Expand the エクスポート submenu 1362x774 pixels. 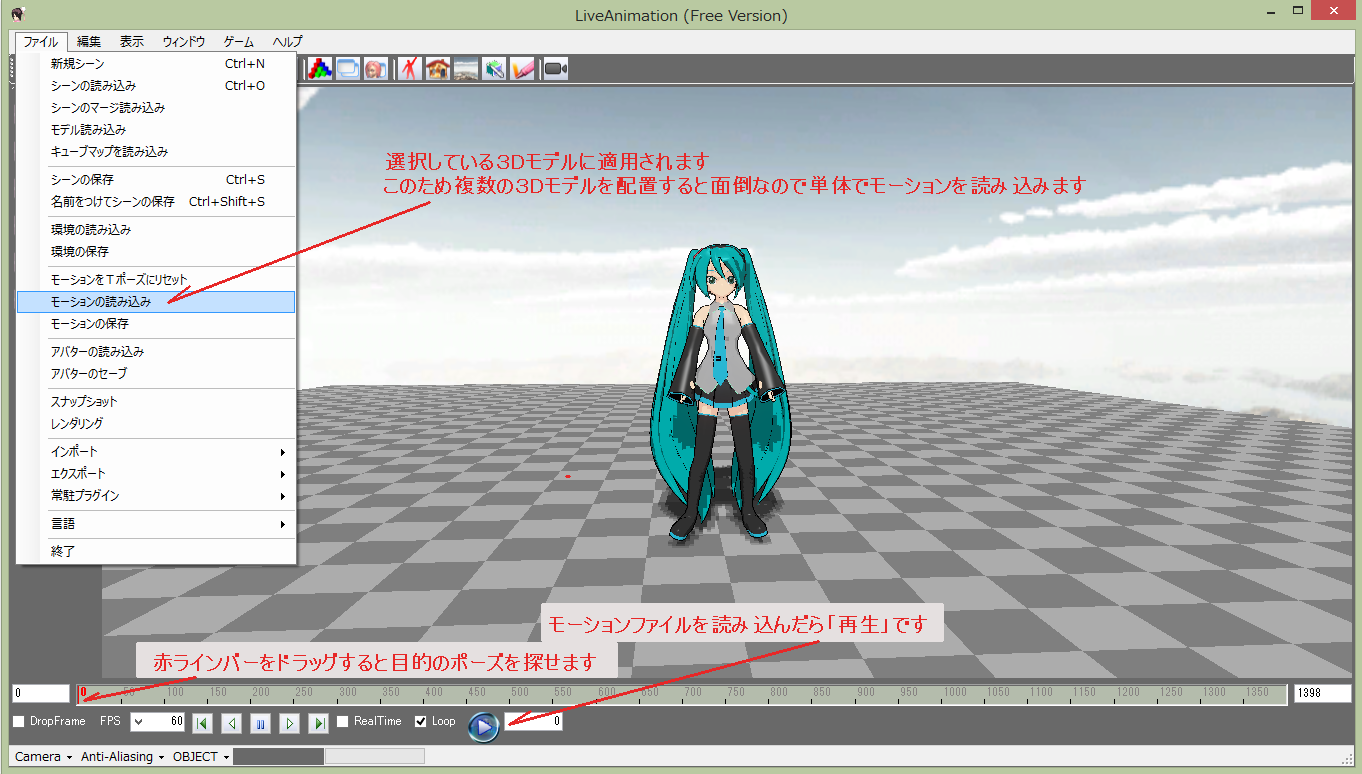coord(157,473)
